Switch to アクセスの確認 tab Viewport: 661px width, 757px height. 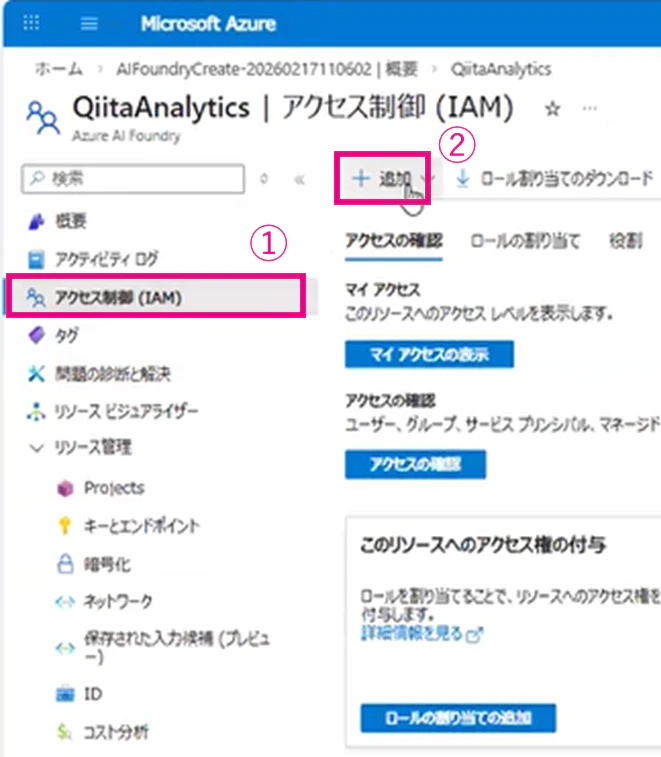point(394,240)
